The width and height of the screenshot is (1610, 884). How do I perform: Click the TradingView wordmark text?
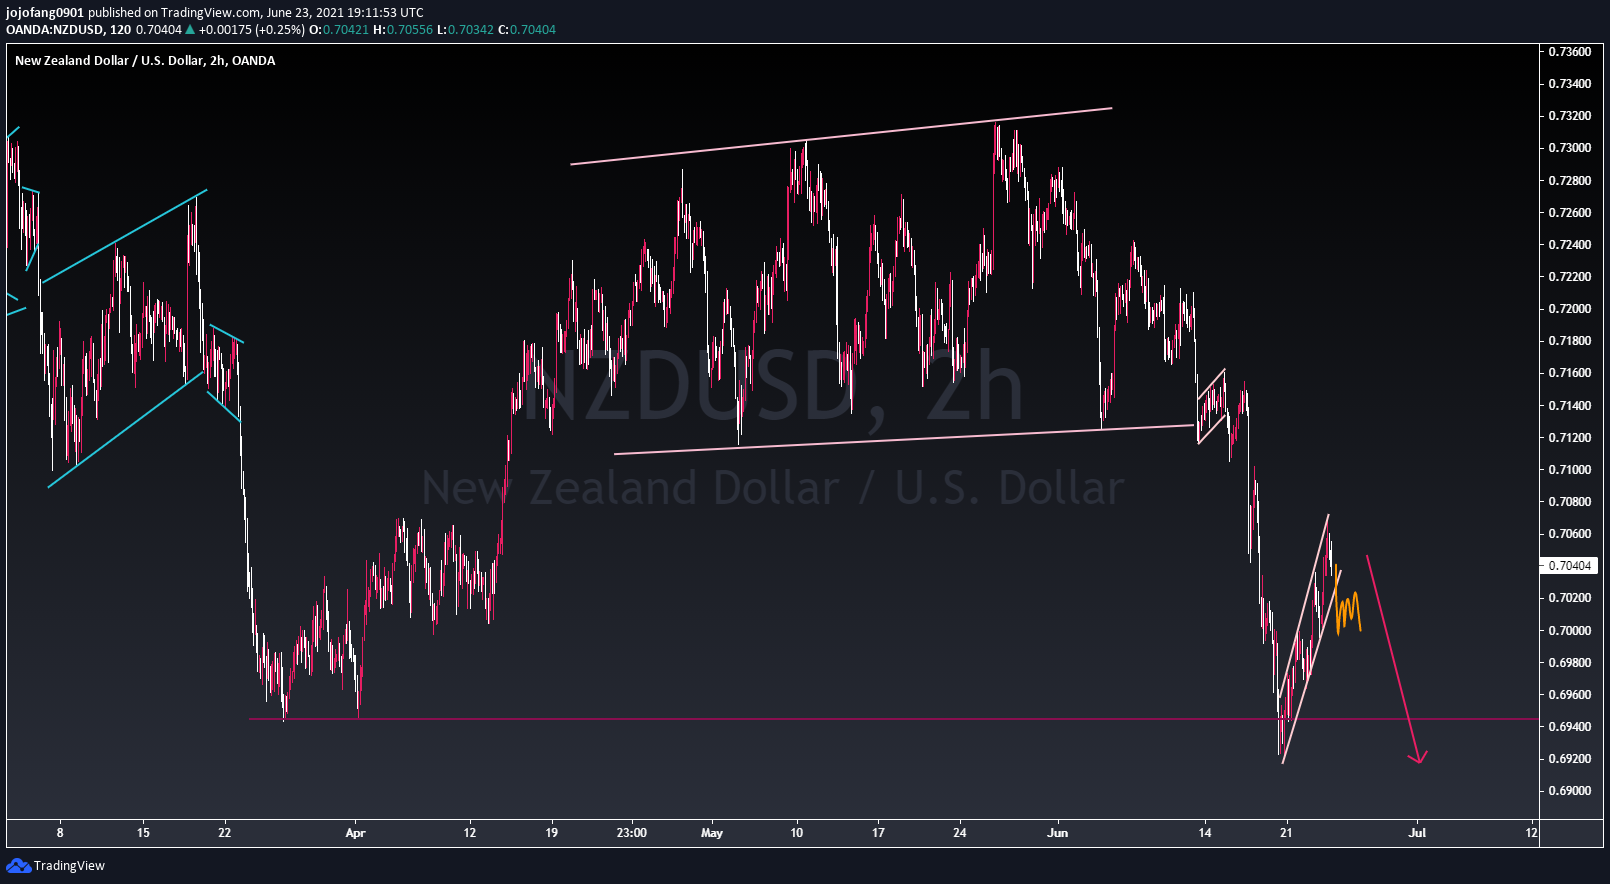69,866
